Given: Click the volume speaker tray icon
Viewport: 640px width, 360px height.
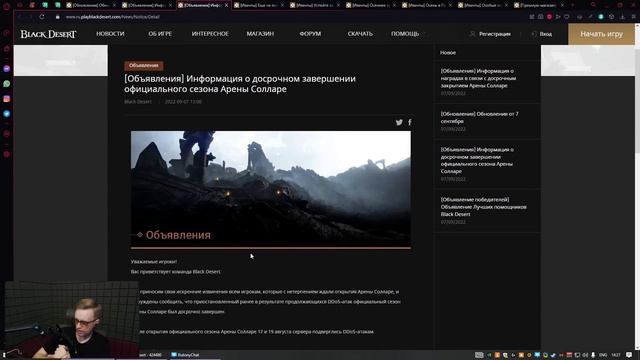Looking at the screenshot, I should coord(585,355).
